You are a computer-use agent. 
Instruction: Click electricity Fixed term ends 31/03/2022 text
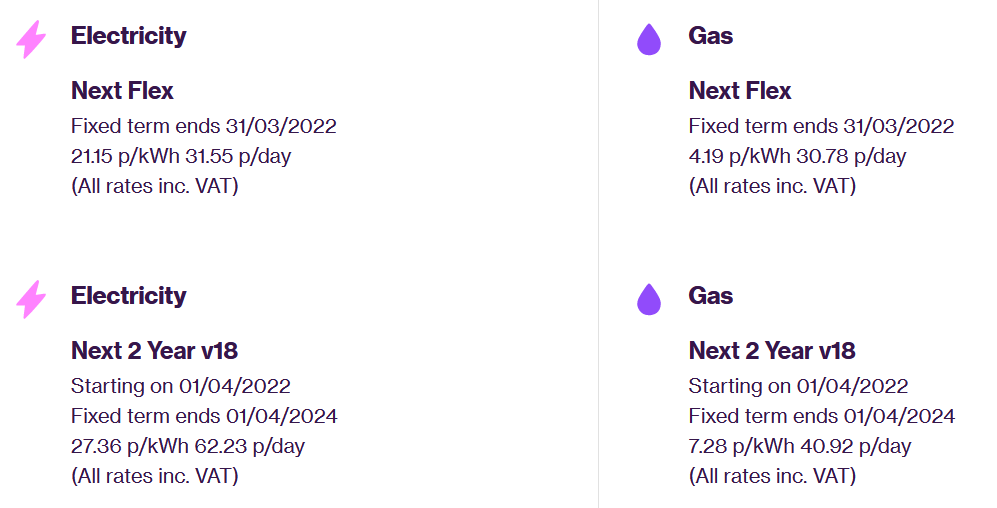(203, 126)
